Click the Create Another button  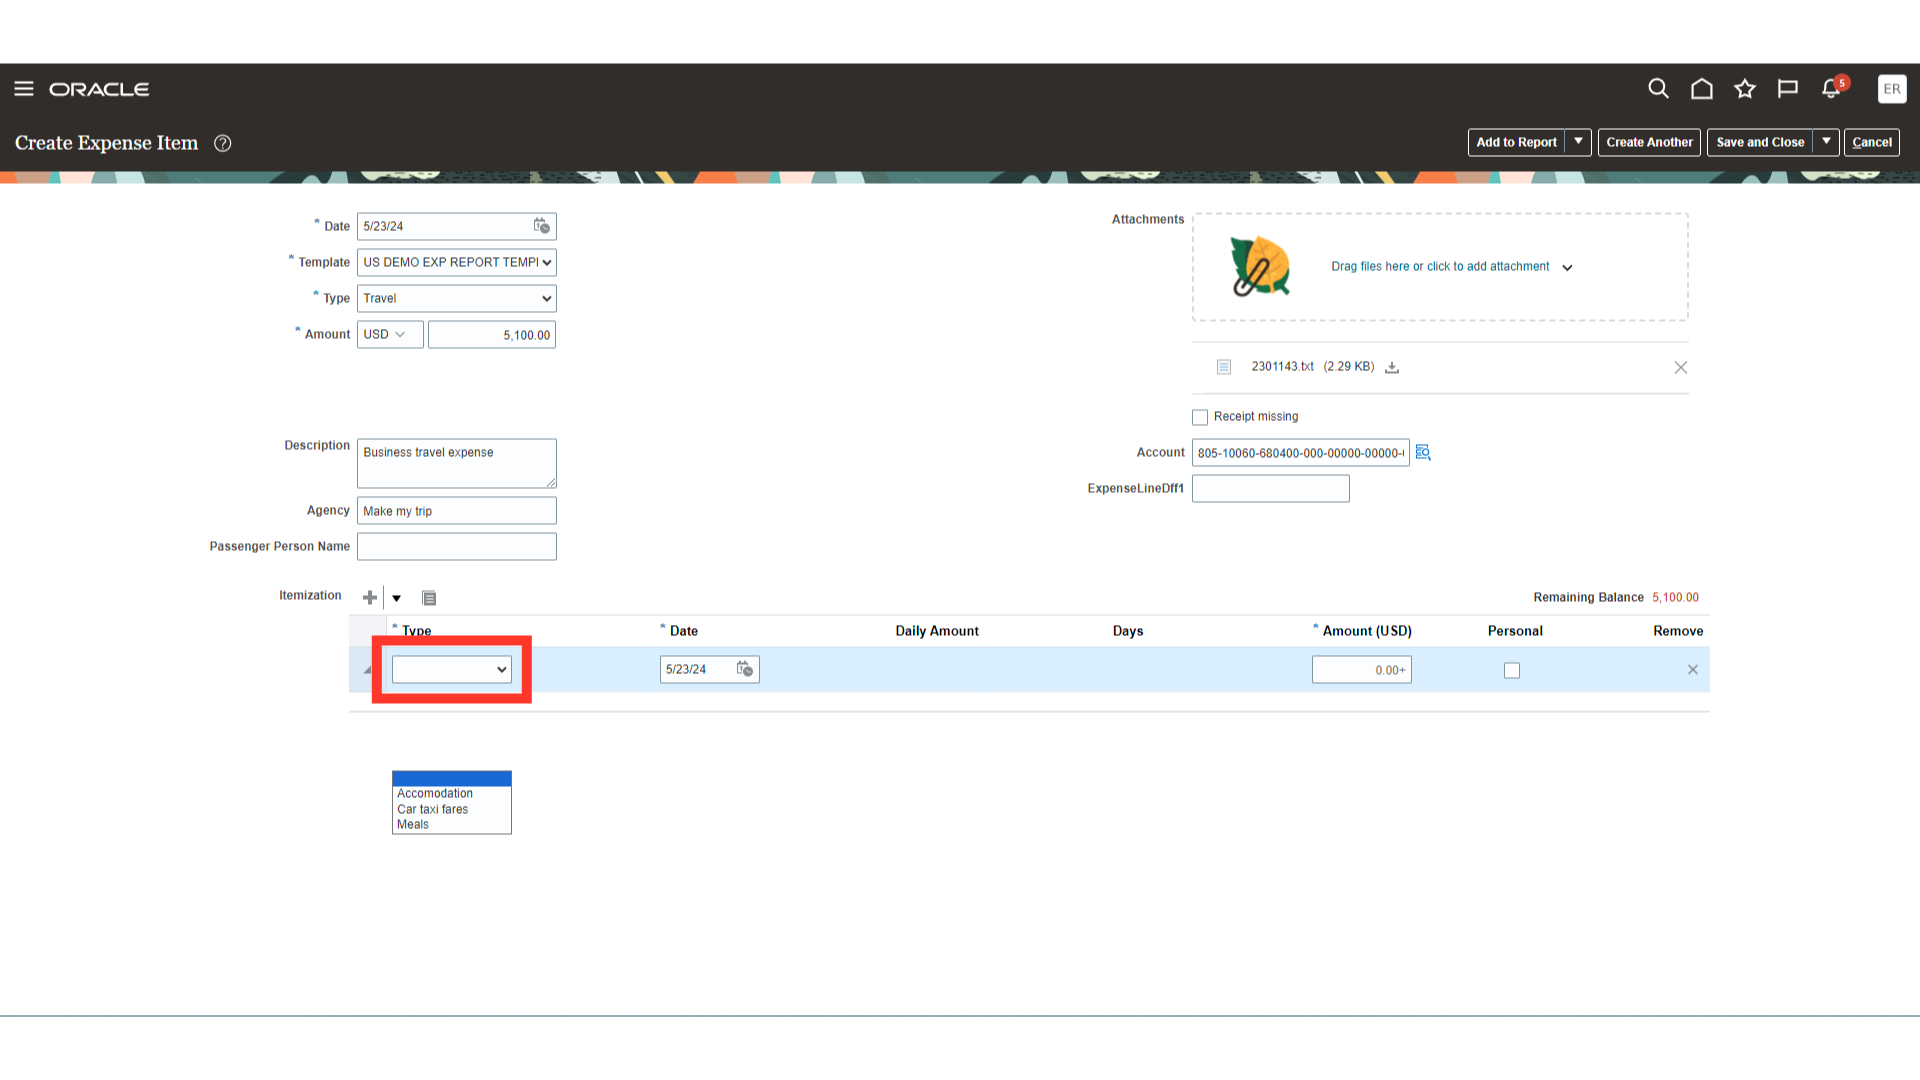click(x=1650, y=142)
